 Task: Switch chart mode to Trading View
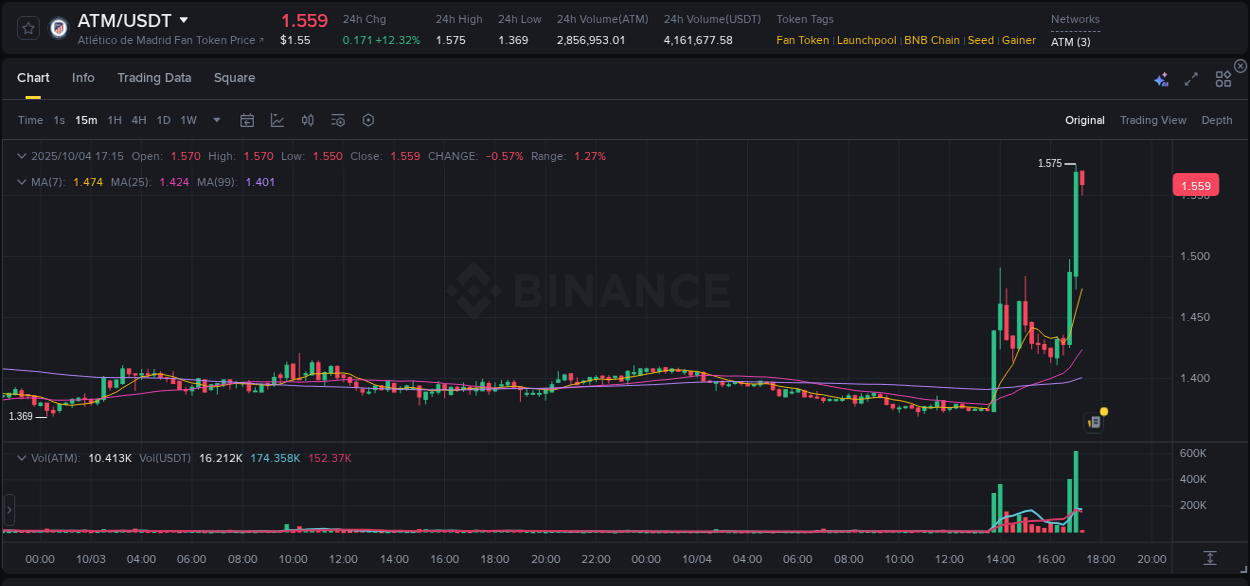(1153, 120)
